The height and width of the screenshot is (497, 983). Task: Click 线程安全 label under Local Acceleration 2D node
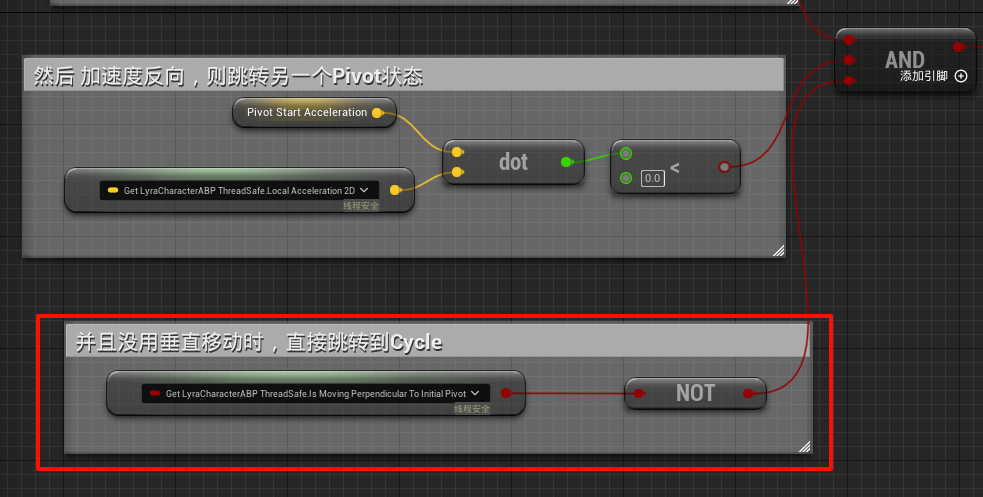360,206
